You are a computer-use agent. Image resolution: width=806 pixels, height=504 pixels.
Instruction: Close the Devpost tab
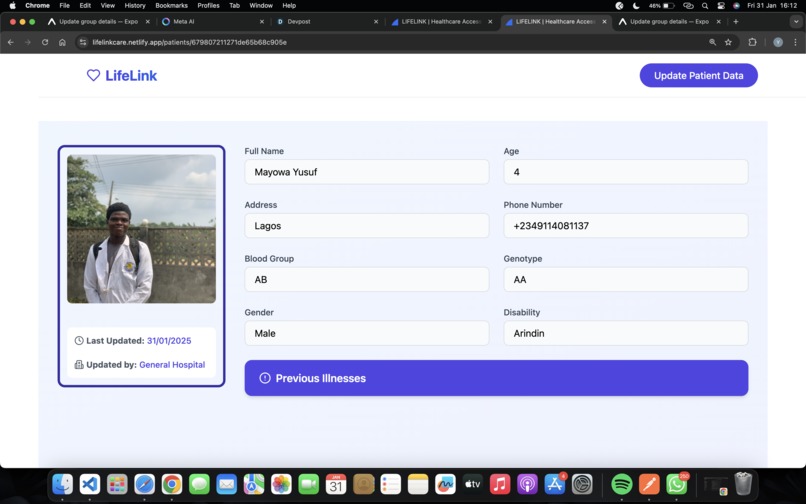(x=376, y=22)
